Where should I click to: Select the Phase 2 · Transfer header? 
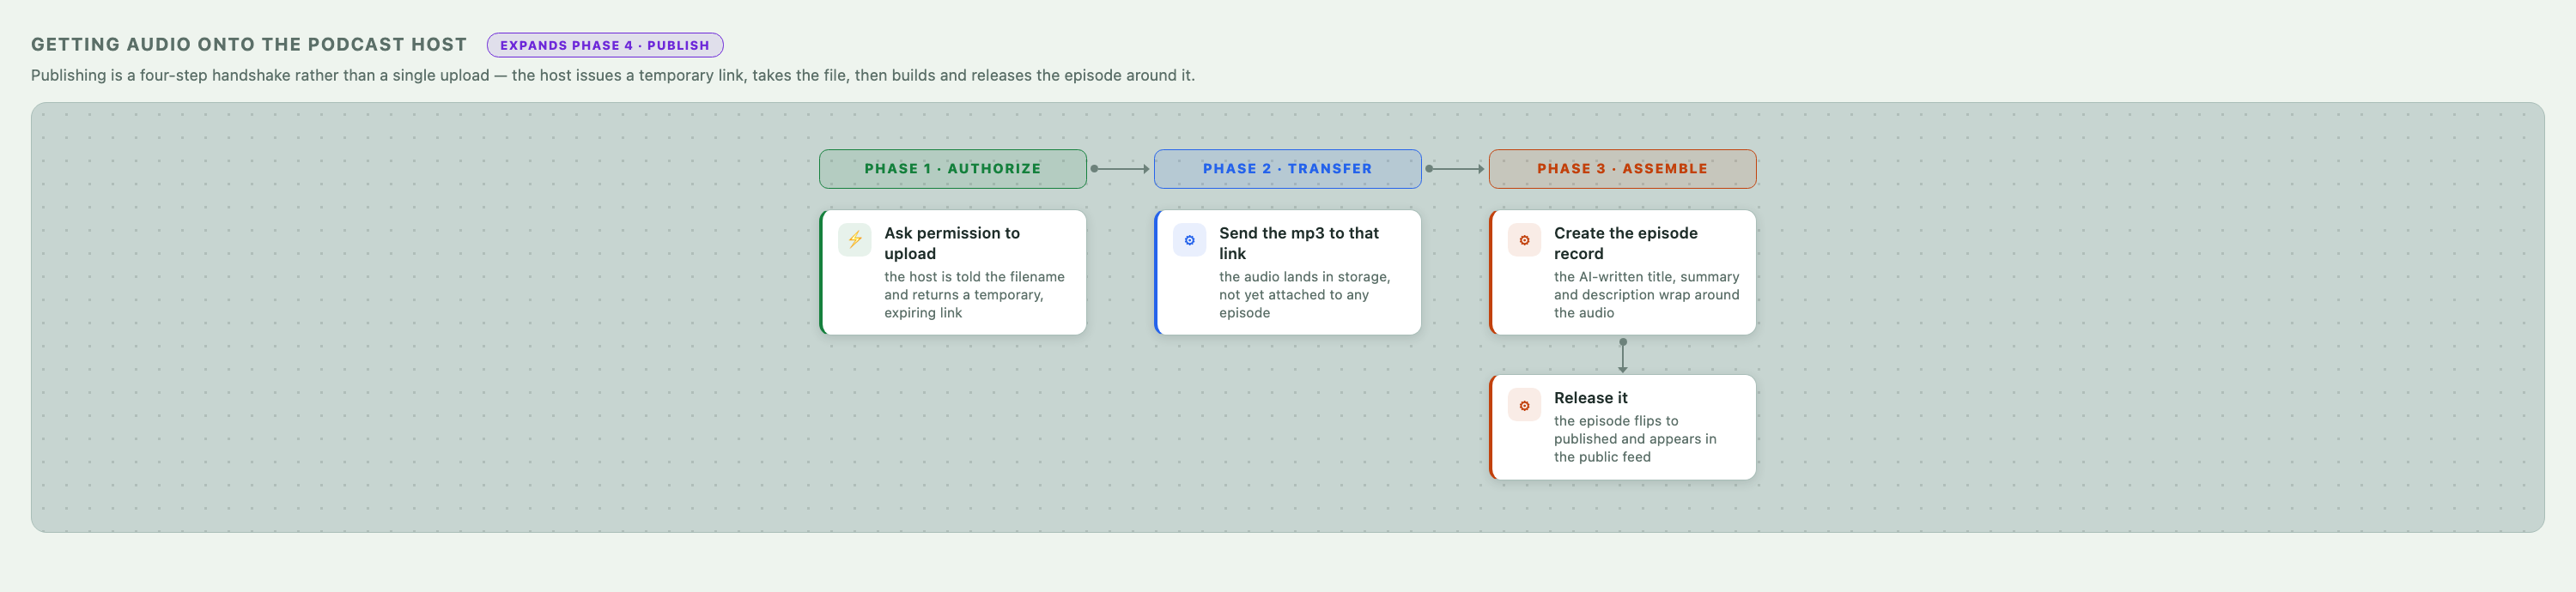point(1288,169)
